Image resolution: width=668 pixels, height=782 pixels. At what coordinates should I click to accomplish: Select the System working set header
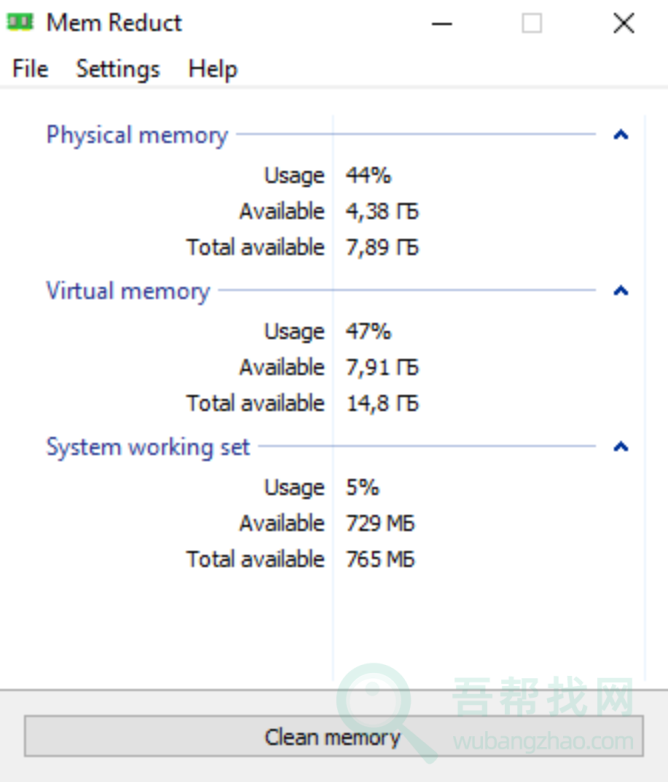pos(148,447)
